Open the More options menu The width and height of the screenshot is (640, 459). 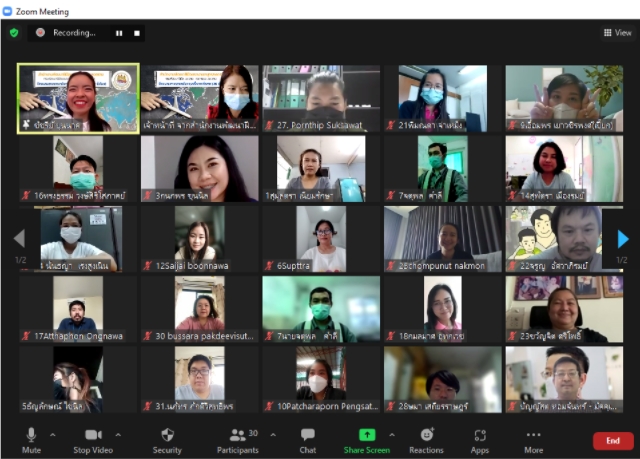point(534,439)
